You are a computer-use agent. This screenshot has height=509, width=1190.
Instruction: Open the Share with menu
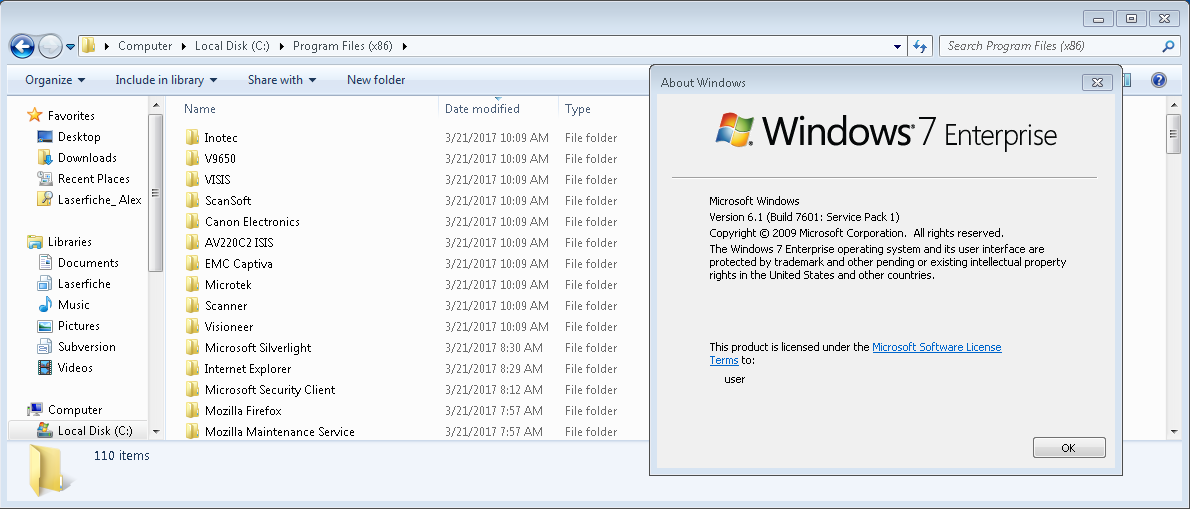pos(282,80)
